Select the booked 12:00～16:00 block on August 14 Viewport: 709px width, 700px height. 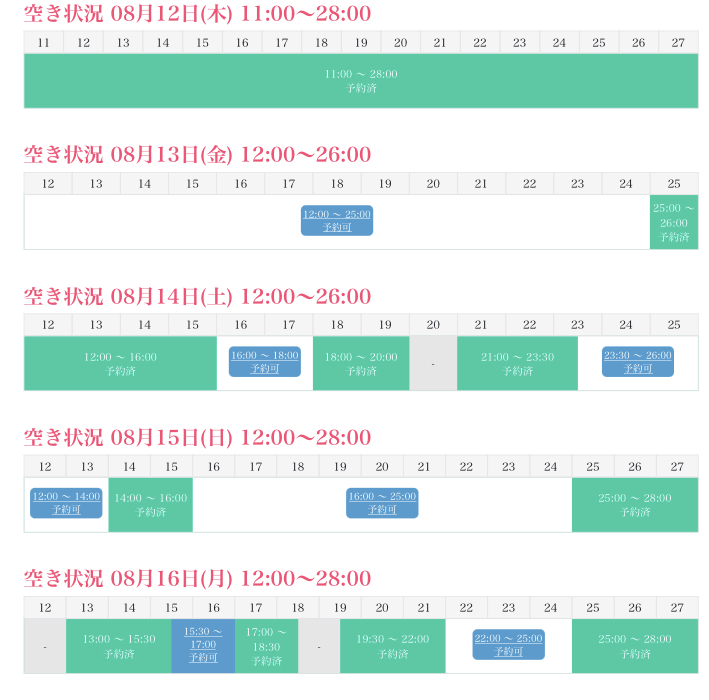[x=120, y=363]
